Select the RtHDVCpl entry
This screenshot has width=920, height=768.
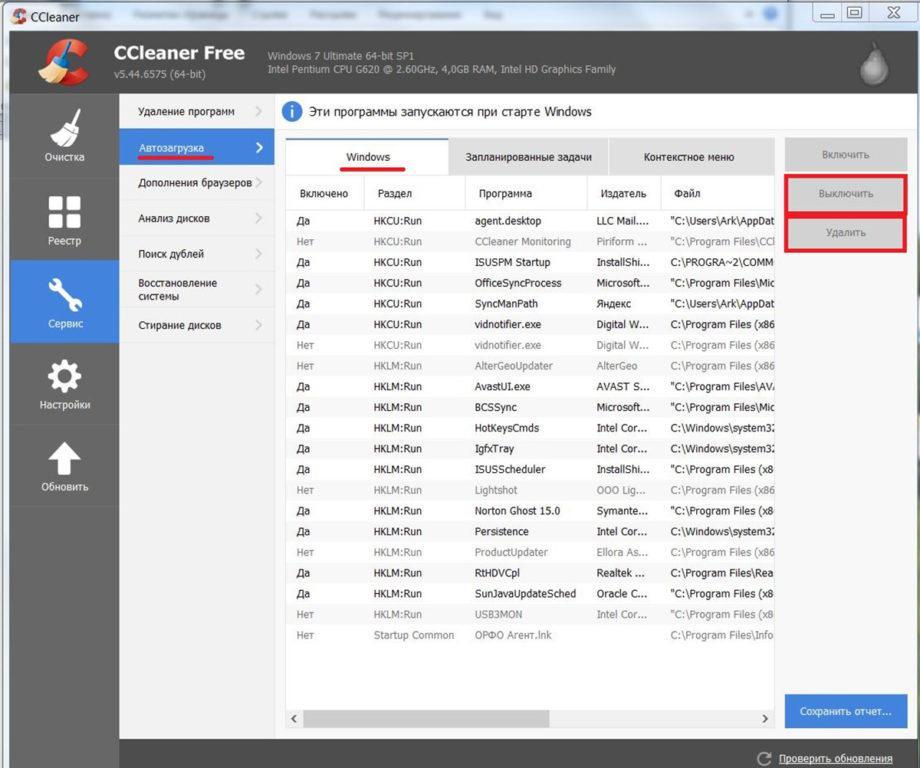[x=530, y=573]
